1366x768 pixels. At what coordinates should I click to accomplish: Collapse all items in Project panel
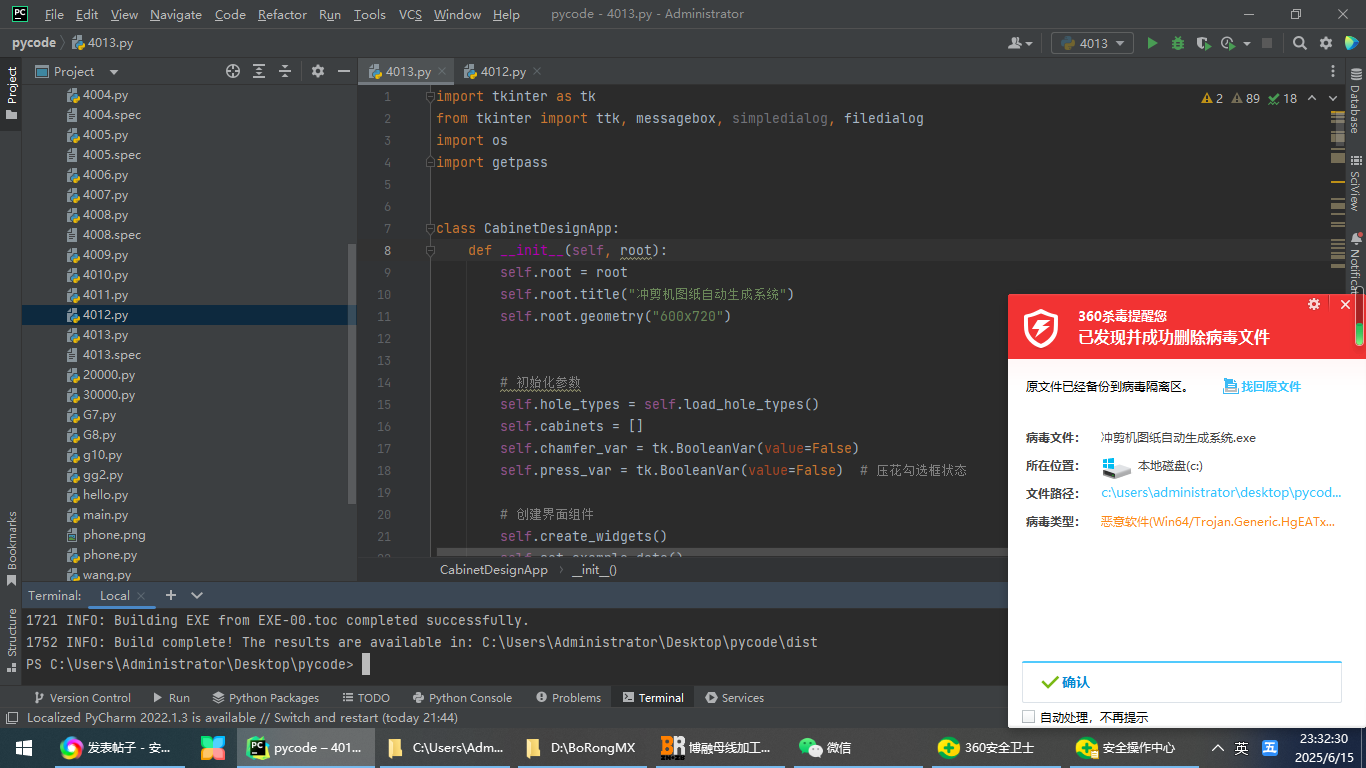(x=285, y=71)
